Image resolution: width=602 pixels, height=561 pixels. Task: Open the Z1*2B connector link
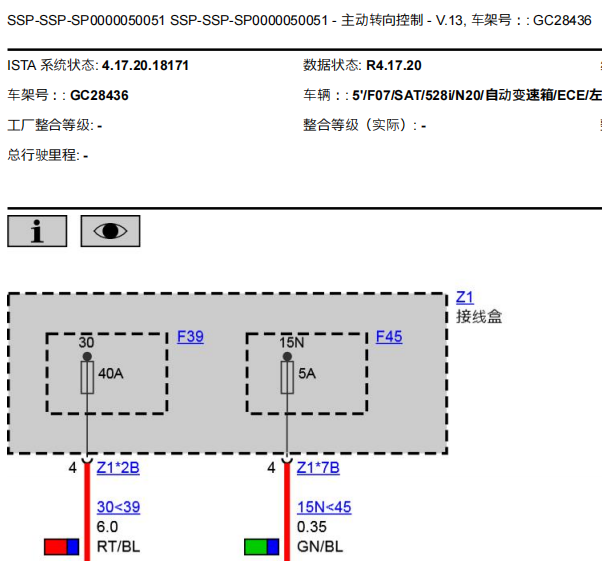tap(118, 468)
